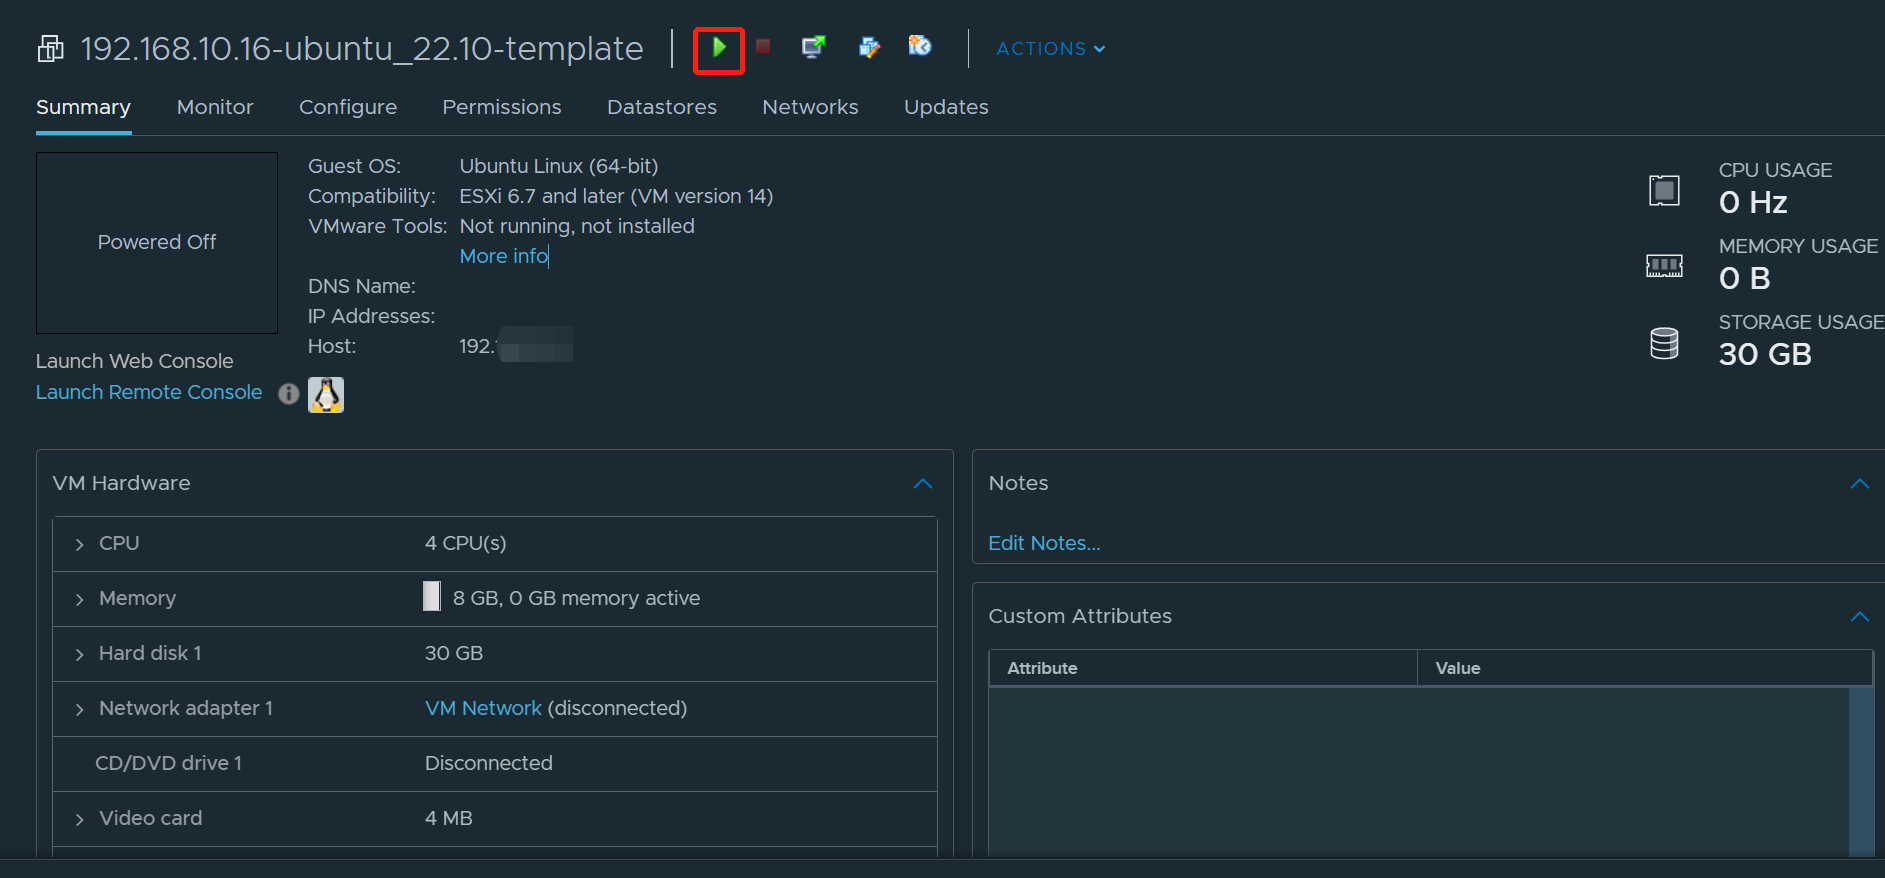Sort by the Value column header
The height and width of the screenshot is (878, 1885).
coord(1645,668)
